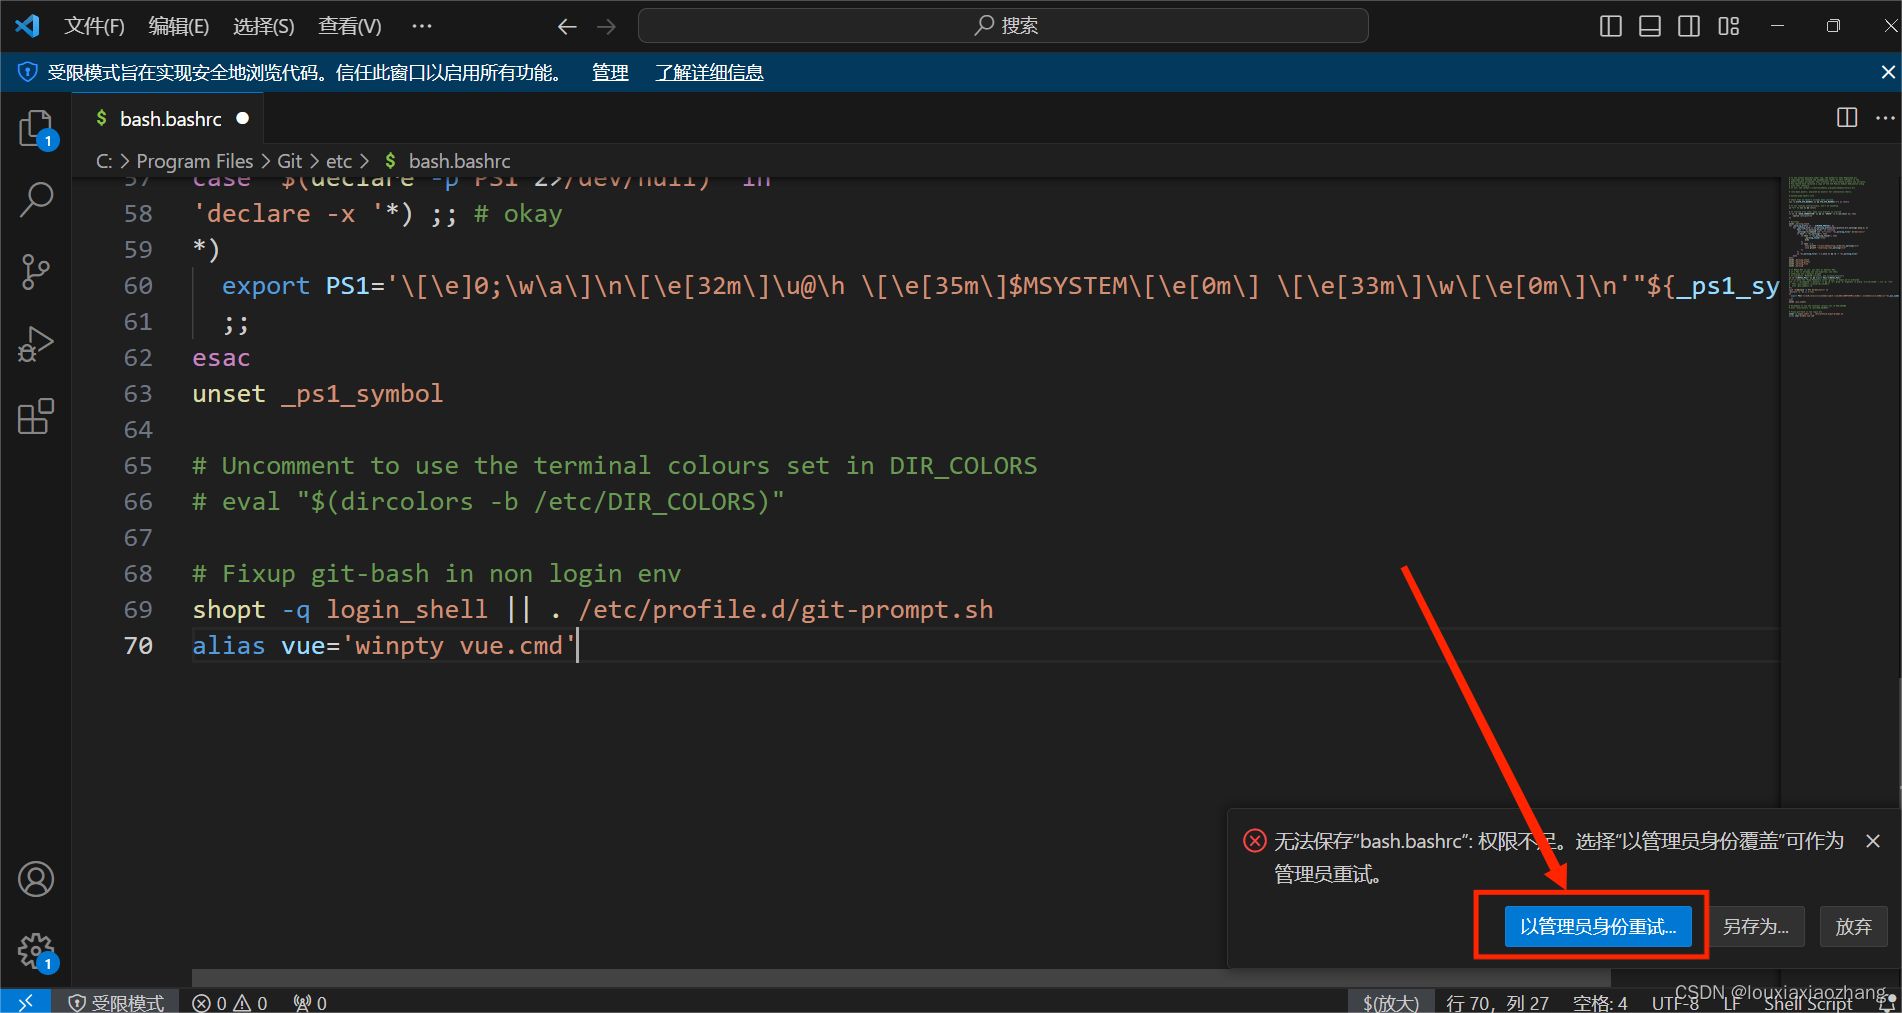Close the restricted mode banner
Screen dimensions: 1902x1013
click(1888, 72)
